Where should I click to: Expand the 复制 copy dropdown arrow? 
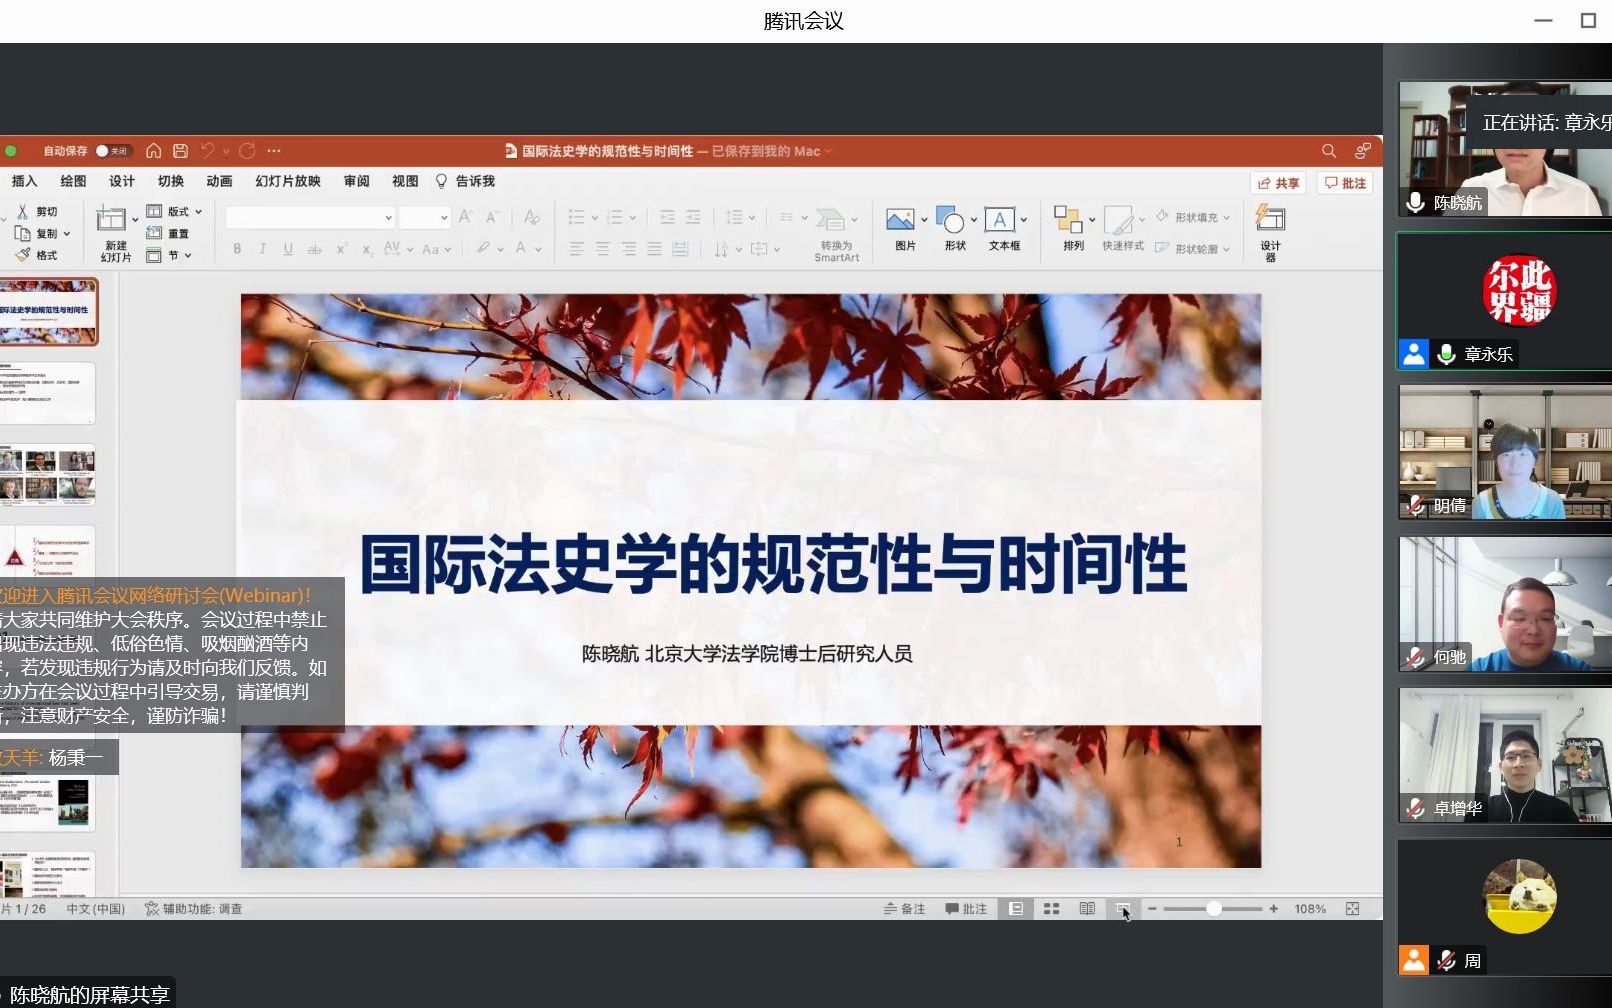[67, 234]
